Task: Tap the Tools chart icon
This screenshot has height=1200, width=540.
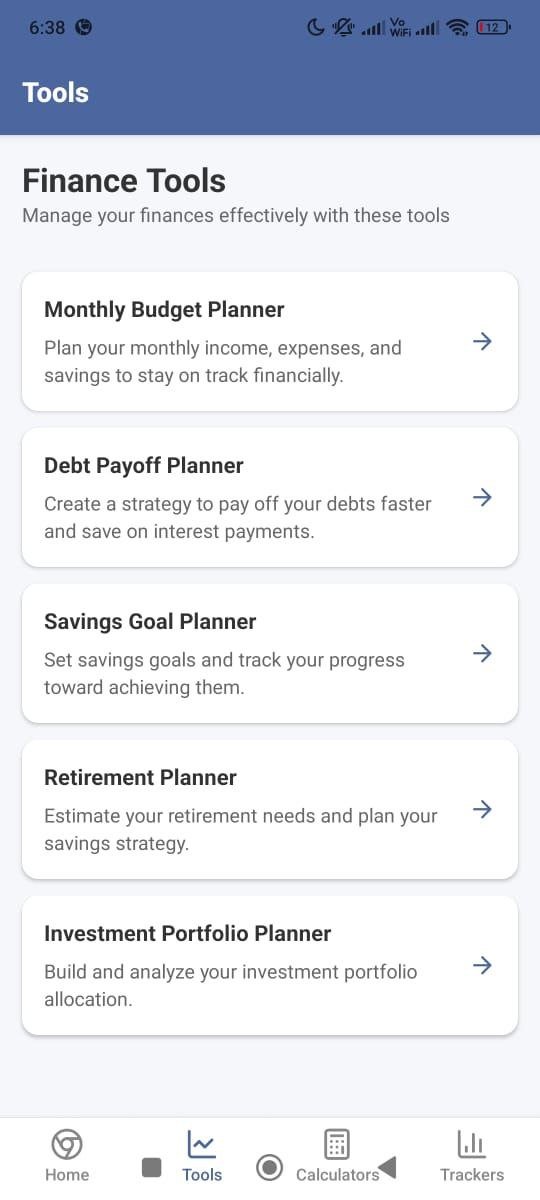Action: [x=202, y=1144]
